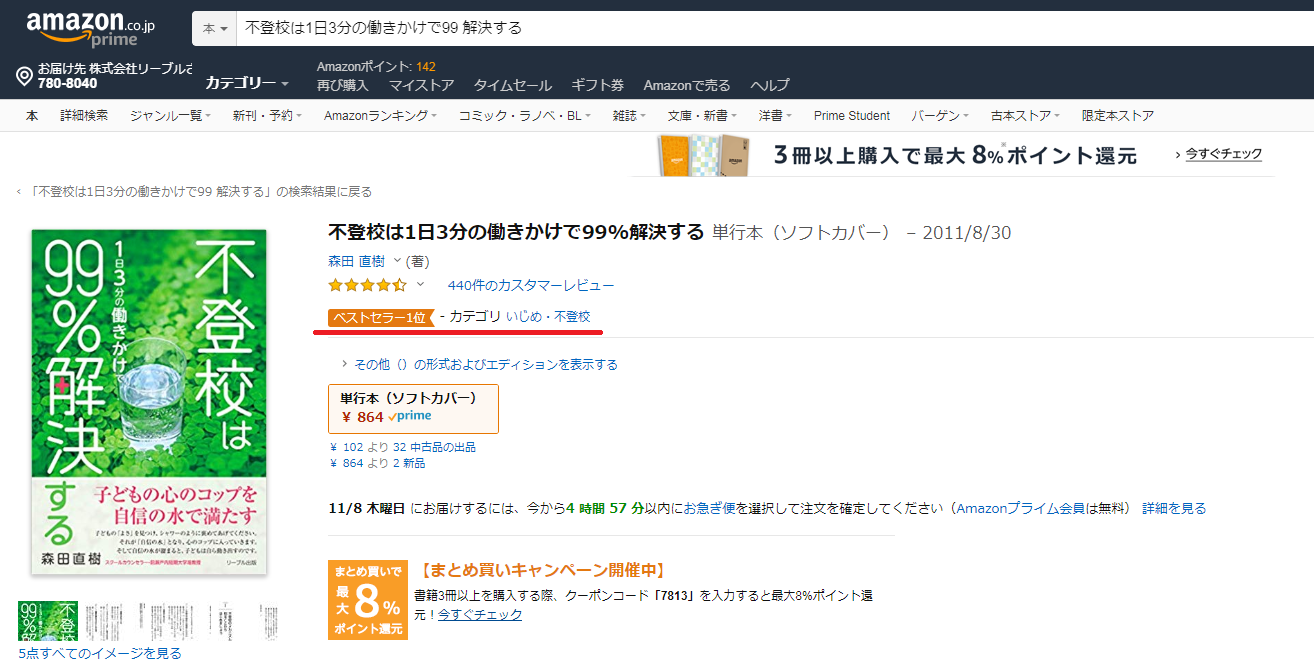Image resolution: width=1314 pixels, height=670 pixels.
Task: Click the delivery location pin icon
Action: (x=25, y=76)
